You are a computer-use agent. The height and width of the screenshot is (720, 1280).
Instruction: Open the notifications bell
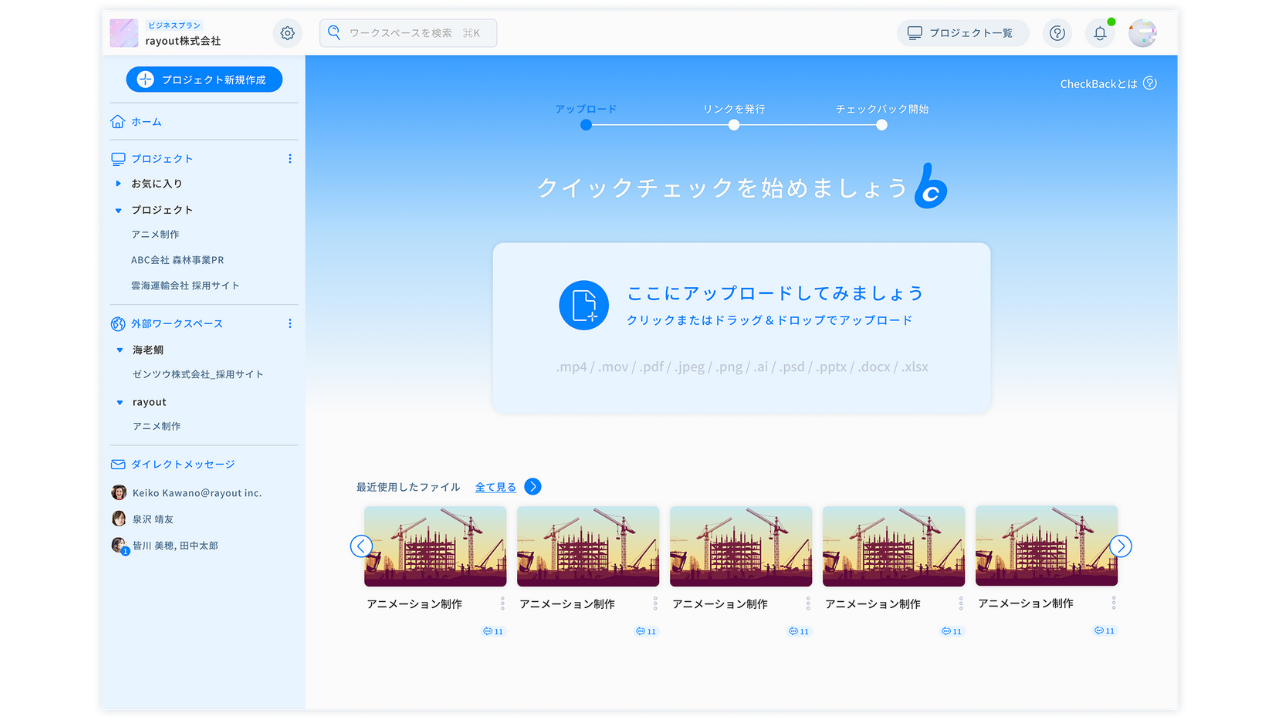[x=1100, y=33]
